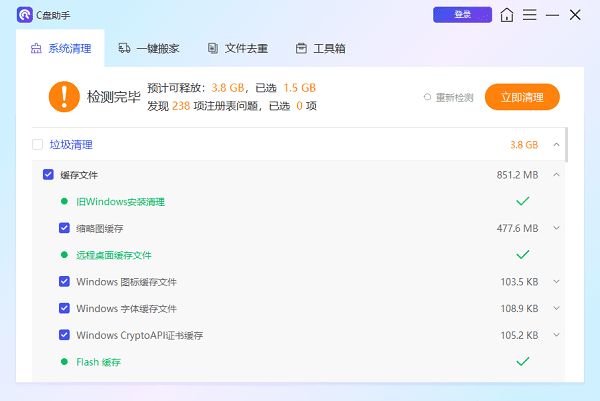Click the 登录 login button
Viewport: 600px width, 401px height.
[x=462, y=15]
